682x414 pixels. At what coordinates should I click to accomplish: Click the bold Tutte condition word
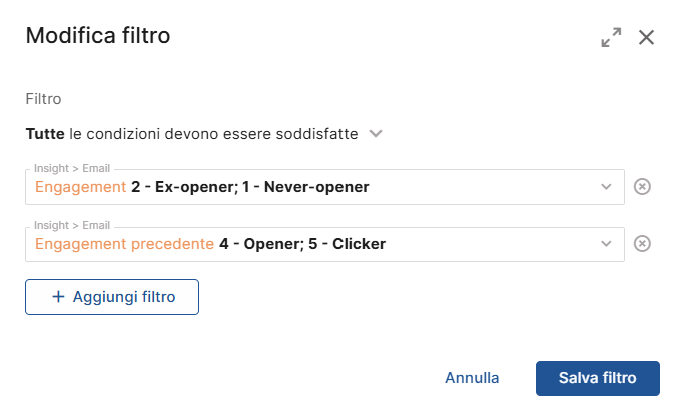pos(45,134)
